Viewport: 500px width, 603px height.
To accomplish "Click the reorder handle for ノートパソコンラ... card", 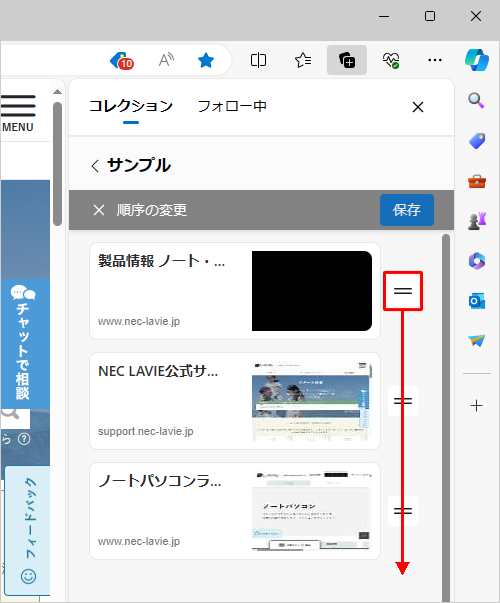I will (403, 511).
